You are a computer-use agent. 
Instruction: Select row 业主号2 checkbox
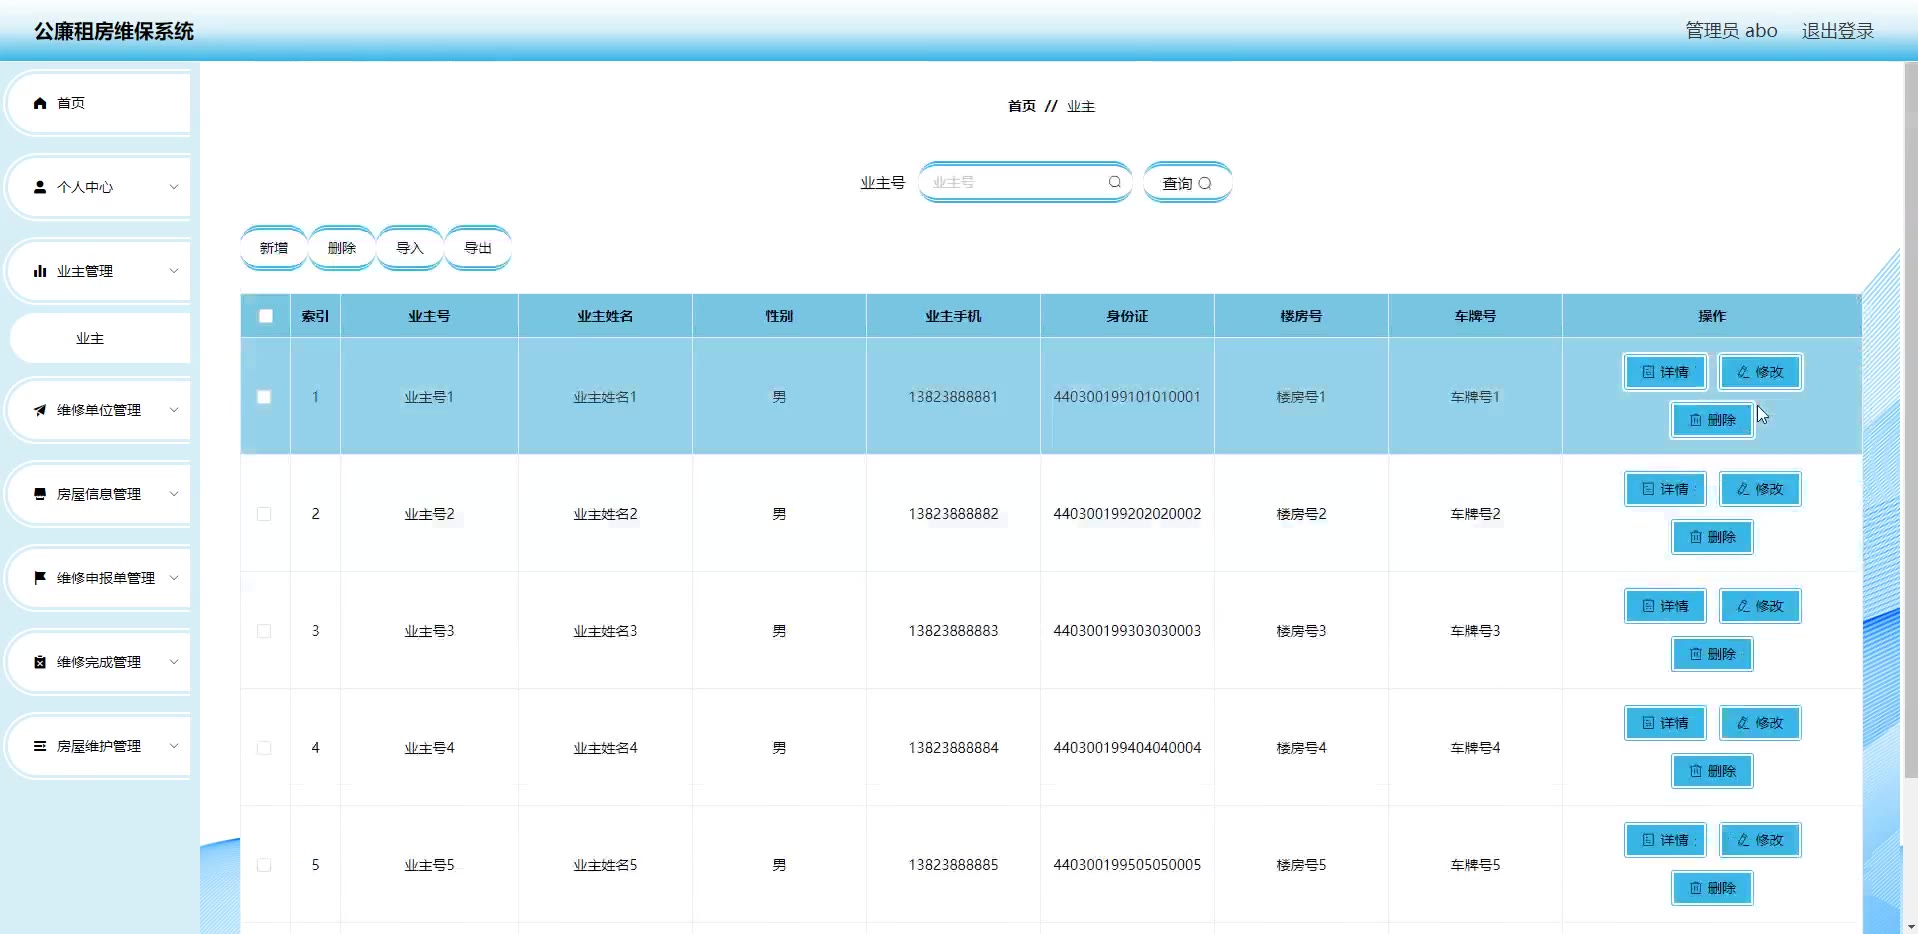[x=264, y=514]
